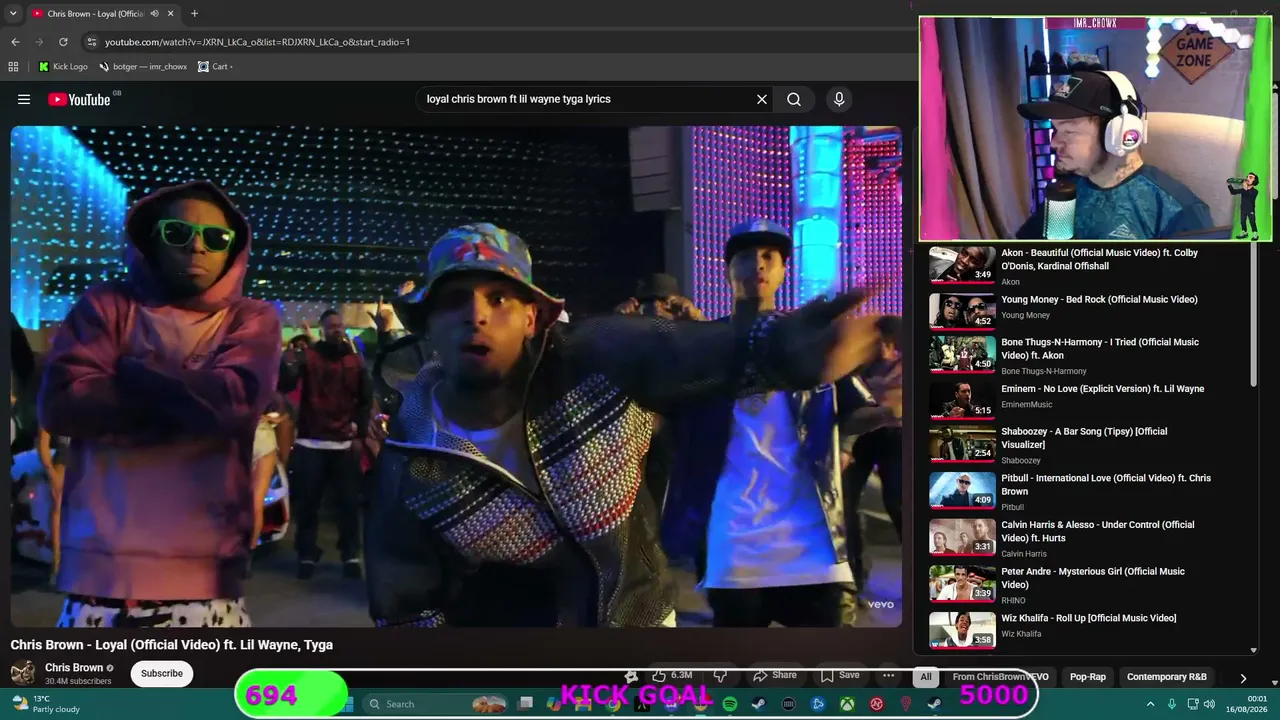
Task: Open Bone Thugs-N-Harmony - I Tried title
Action: pyautogui.click(x=1100, y=349)
